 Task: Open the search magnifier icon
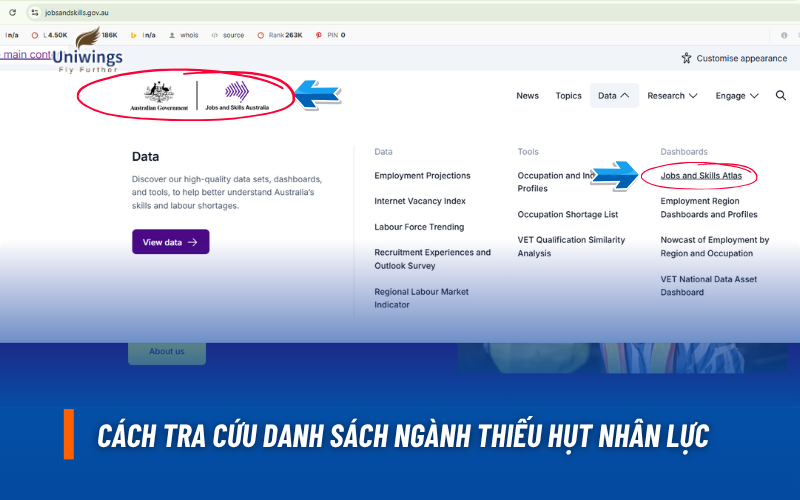point(781,95)
